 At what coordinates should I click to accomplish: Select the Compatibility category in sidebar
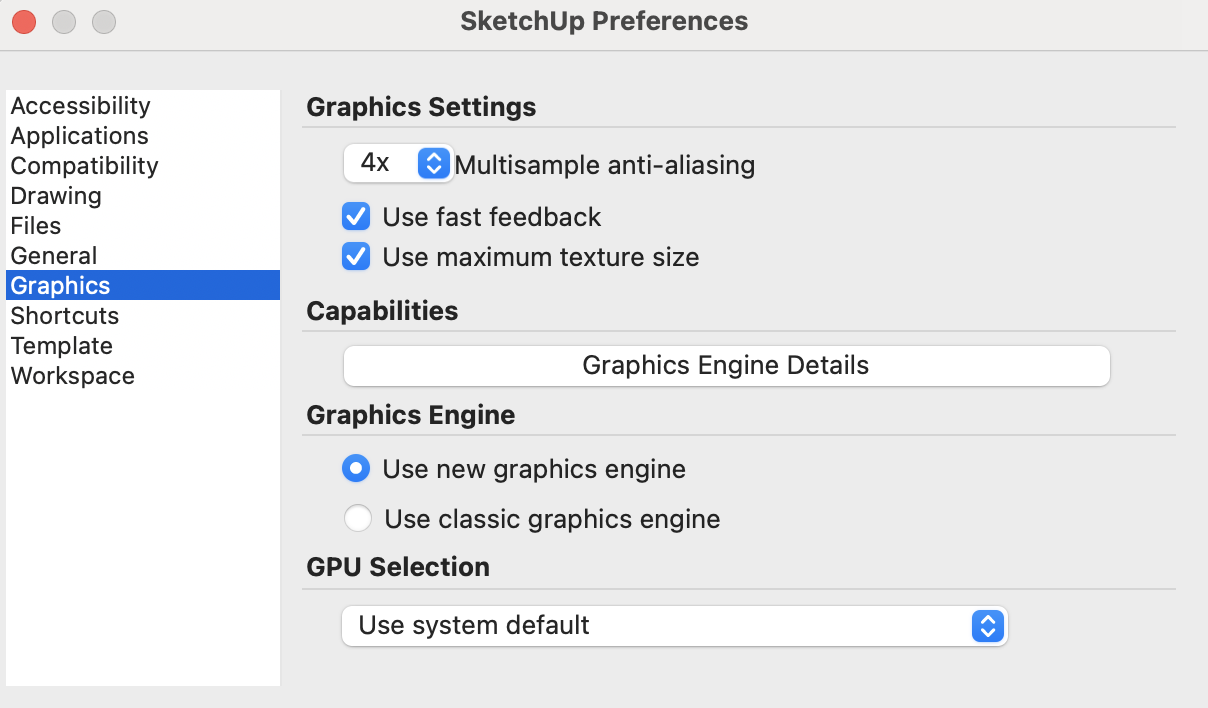[x=84, y=166]
